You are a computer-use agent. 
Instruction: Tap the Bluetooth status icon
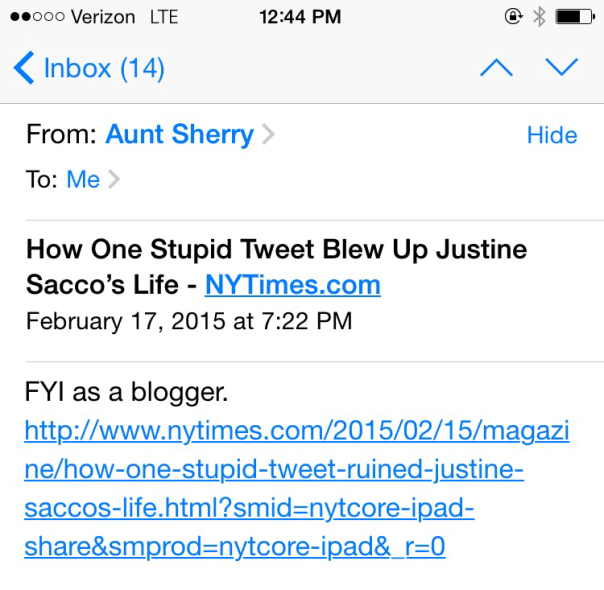click(539, 16)
